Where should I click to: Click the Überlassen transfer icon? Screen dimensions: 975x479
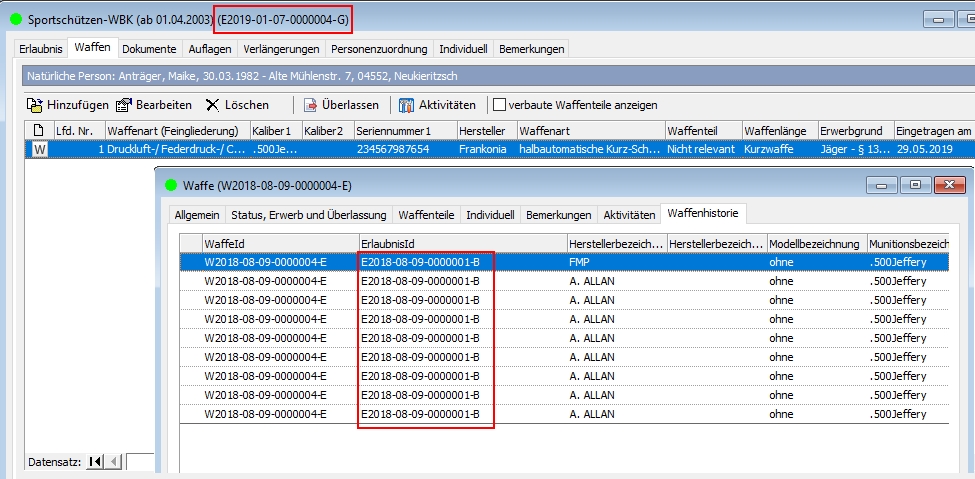(x=311, y=105)
